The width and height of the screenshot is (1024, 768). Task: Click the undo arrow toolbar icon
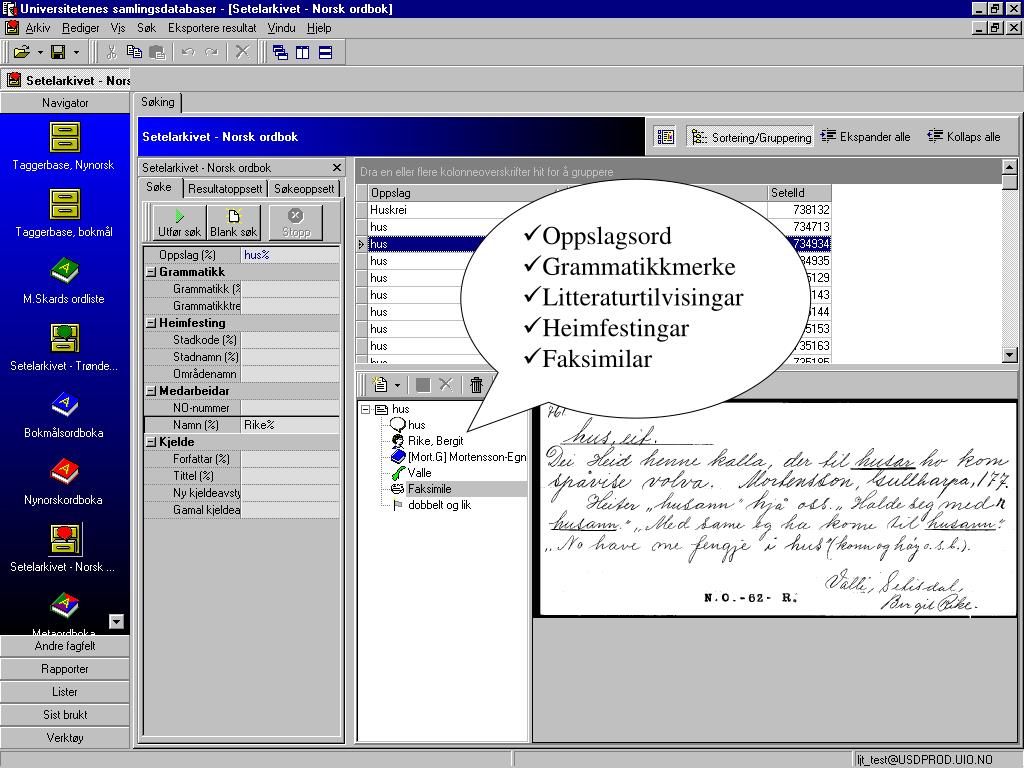coord(188,52)
